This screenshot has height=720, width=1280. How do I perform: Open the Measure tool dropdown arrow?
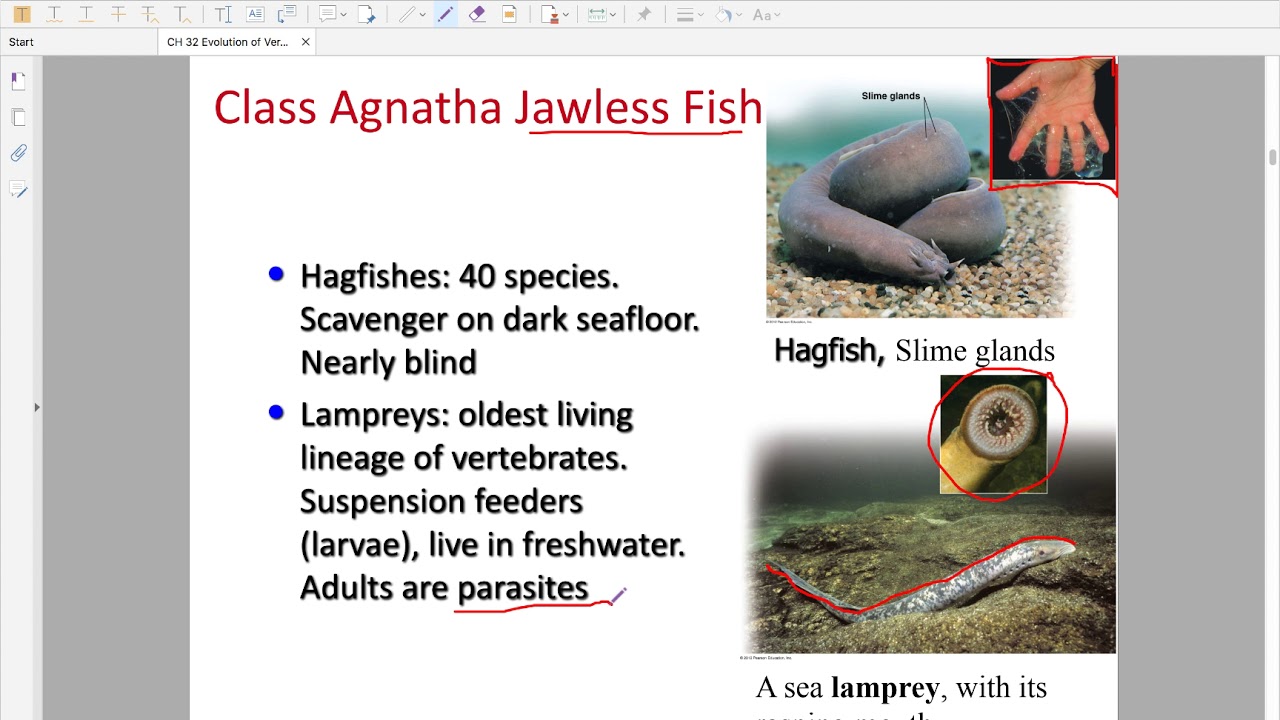(613, 15)
